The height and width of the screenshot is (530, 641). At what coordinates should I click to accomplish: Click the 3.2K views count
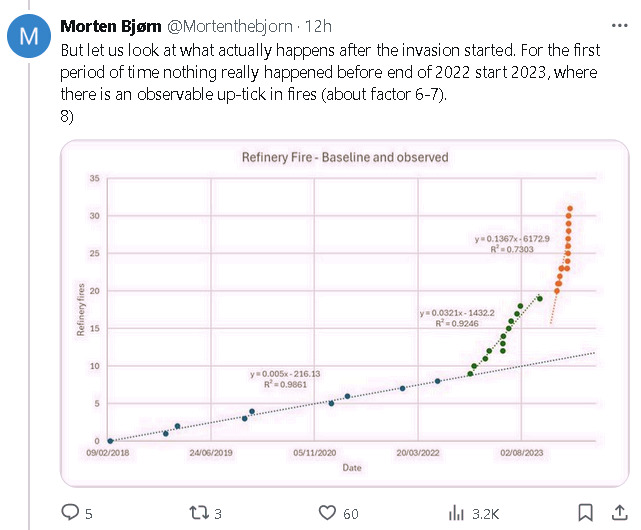coord(486,513)
